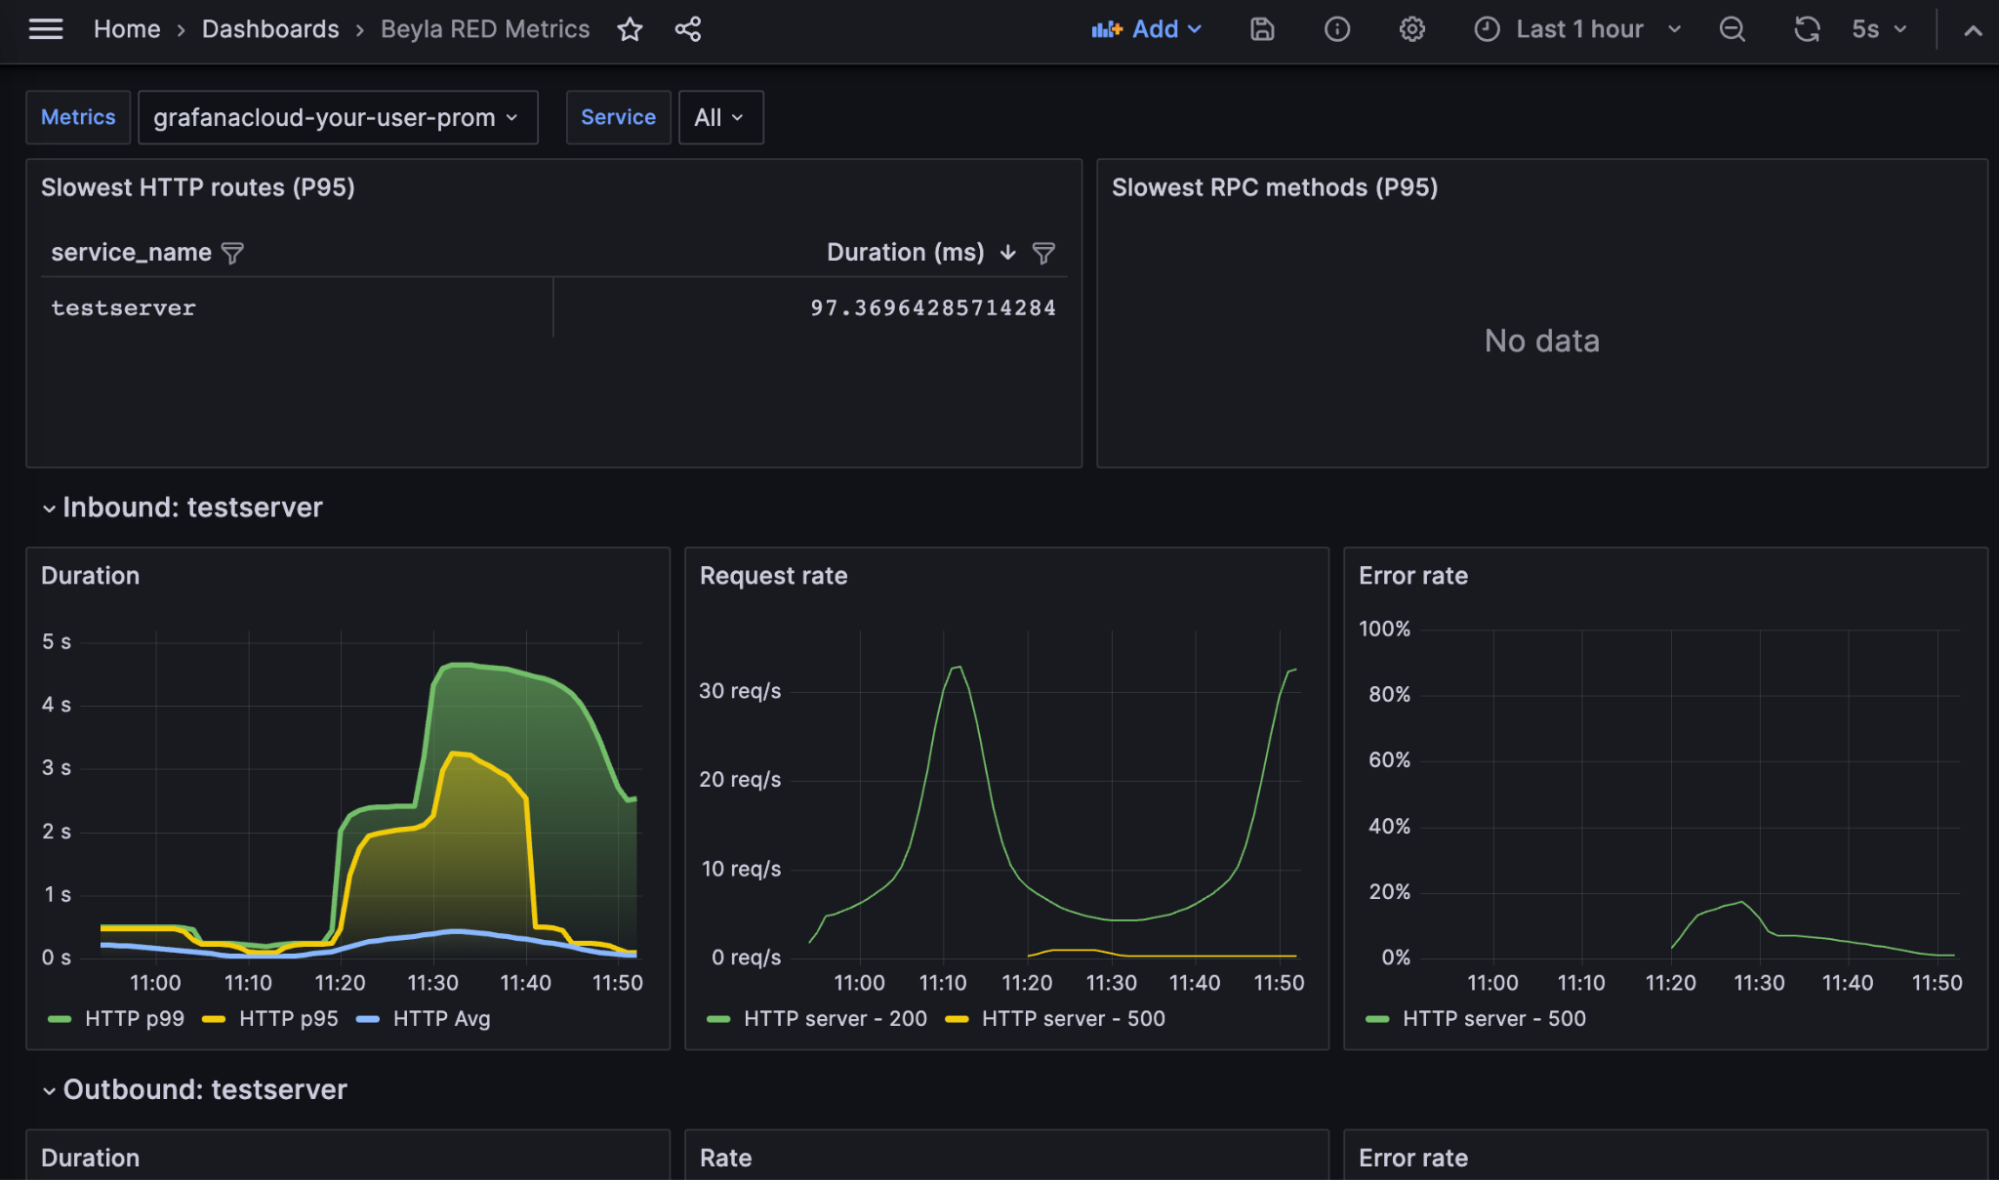Screen dimensions: 1999x1181
Task: Open the dashboard info icon
Action: pyautogui.click(x=1336, y=29)
